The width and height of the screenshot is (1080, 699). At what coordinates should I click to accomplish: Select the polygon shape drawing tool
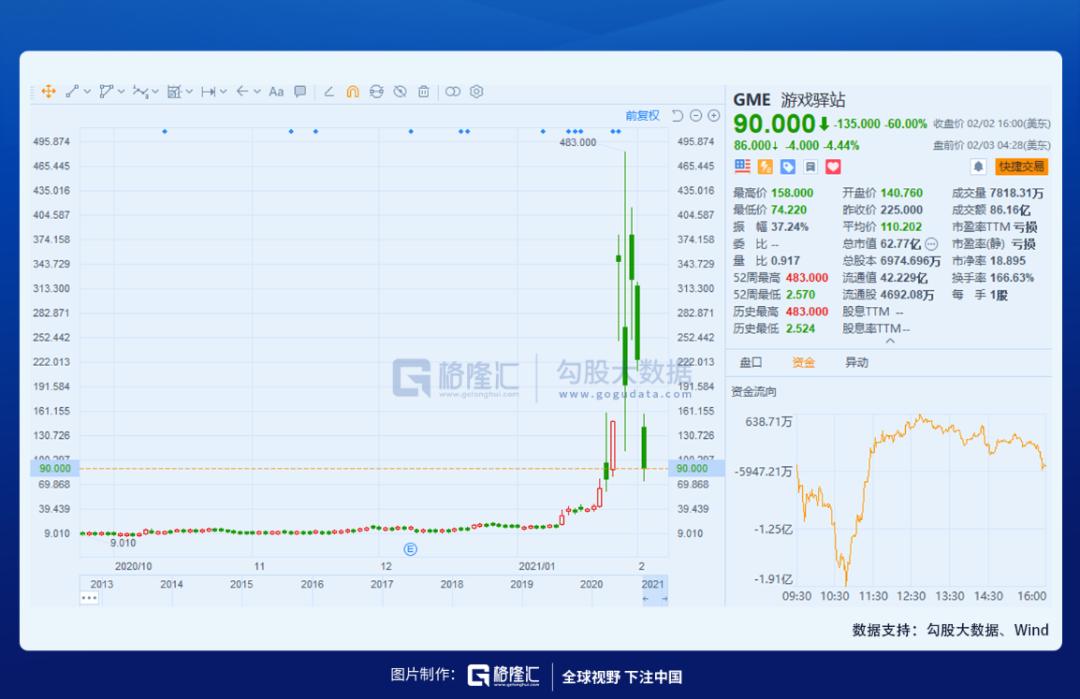click(106, 92)
